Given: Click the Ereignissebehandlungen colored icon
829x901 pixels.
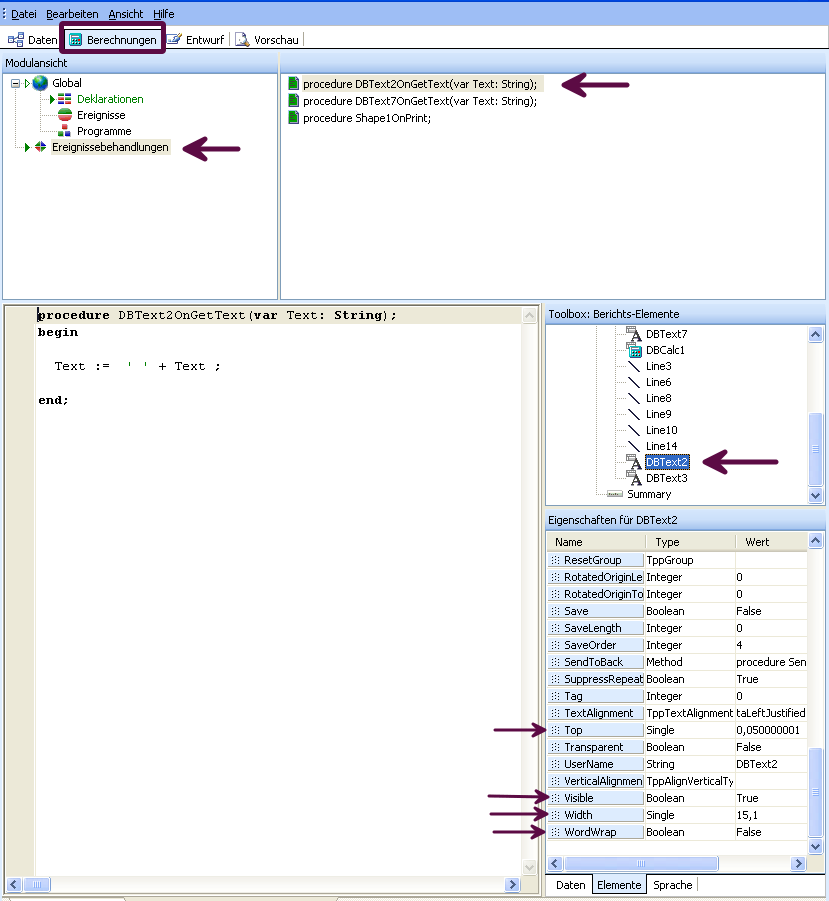Looking at the screenshot, I should tap(40, 147).
